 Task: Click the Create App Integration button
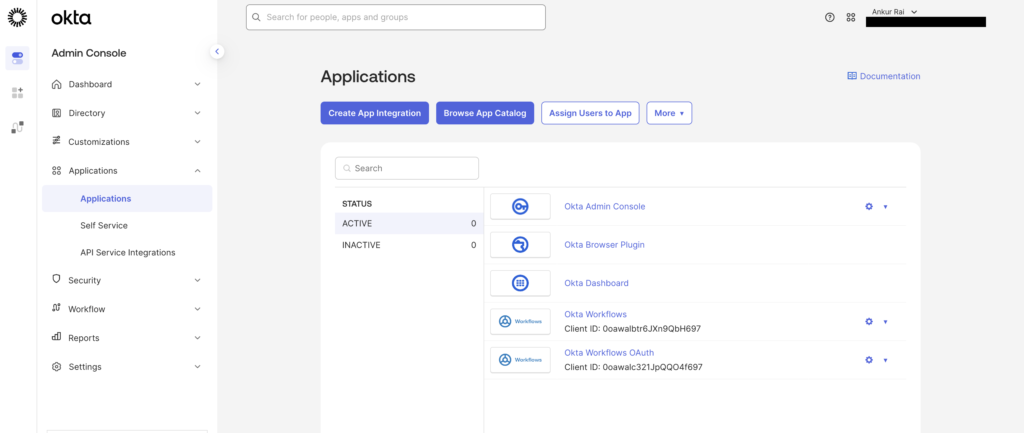375,113
